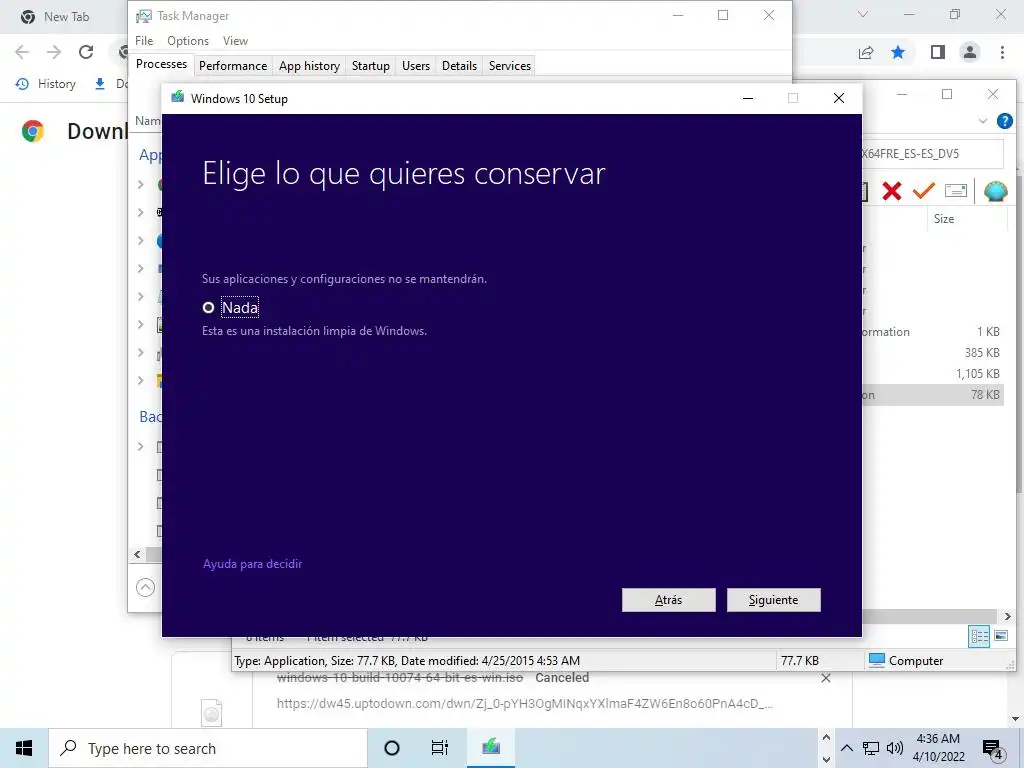The width and height of the screenshot is (1024, 768).
Task: Click Task Manager's scrollbar left arrow
Action: (x=137, y=554)
